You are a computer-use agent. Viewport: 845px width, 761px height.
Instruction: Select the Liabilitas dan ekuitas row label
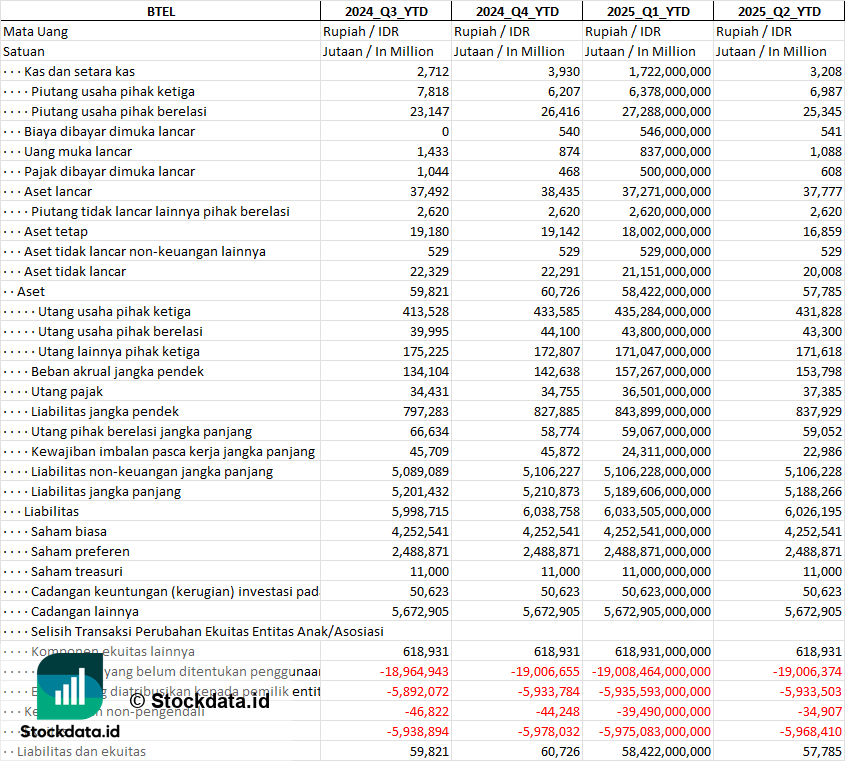tap(81, 751)
